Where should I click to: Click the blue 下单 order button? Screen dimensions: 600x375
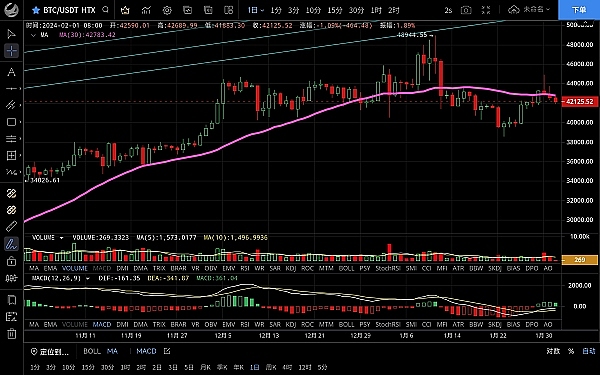(x=579, y=10)
